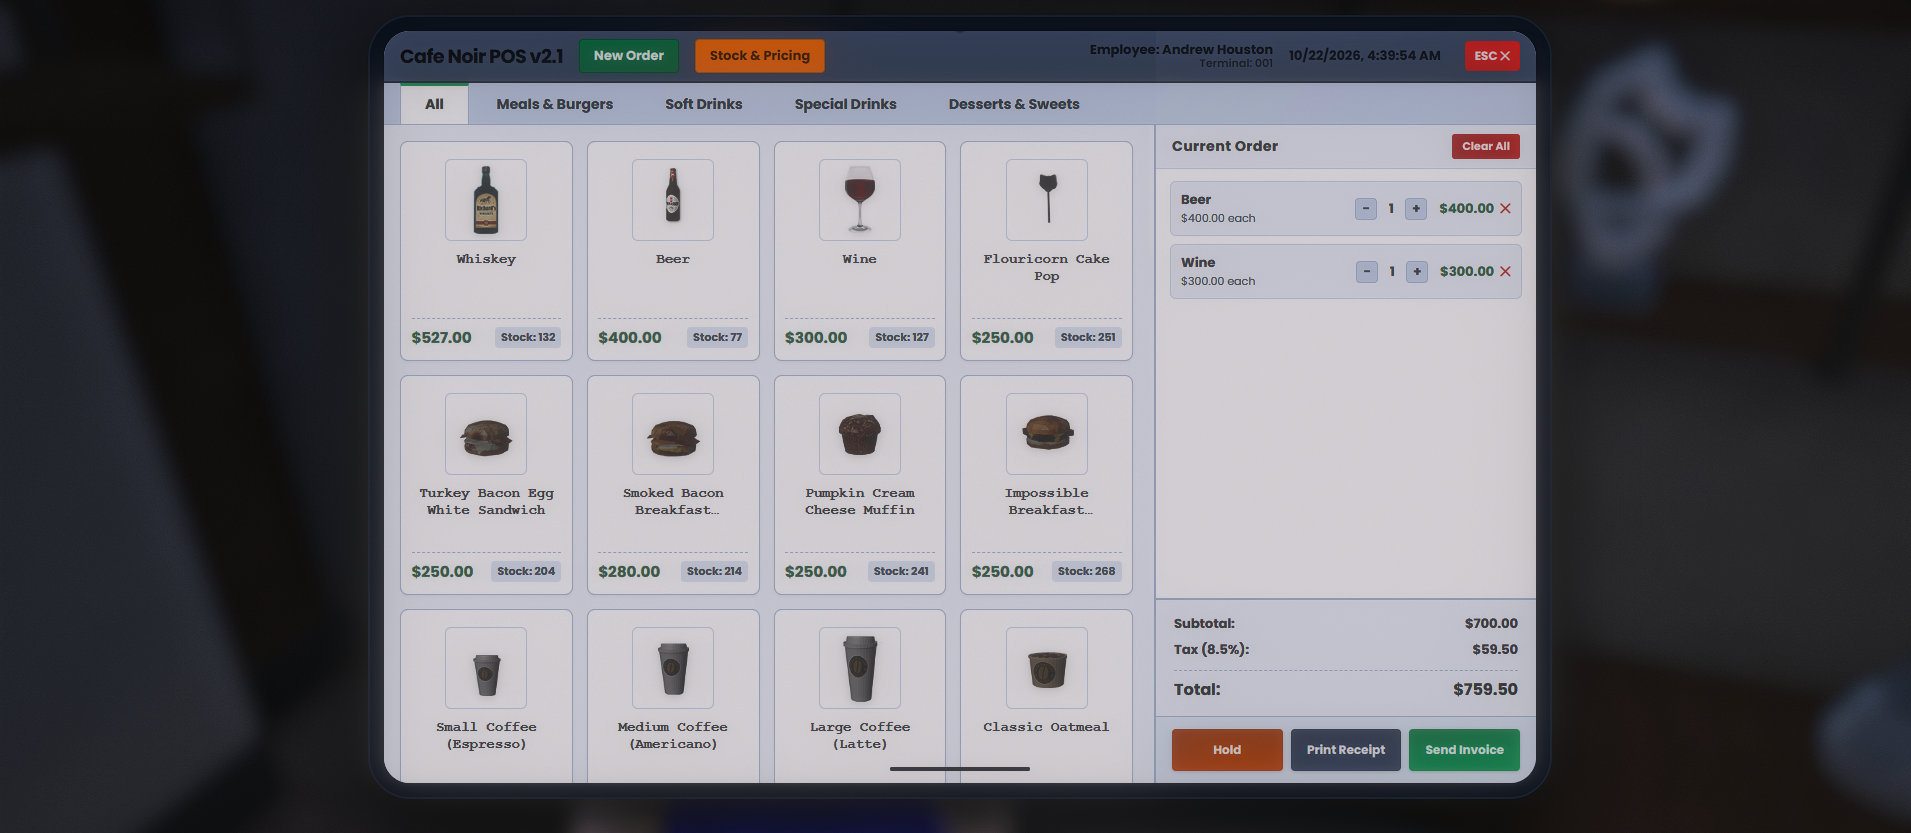Open Stock & Pricing settings

760,56
